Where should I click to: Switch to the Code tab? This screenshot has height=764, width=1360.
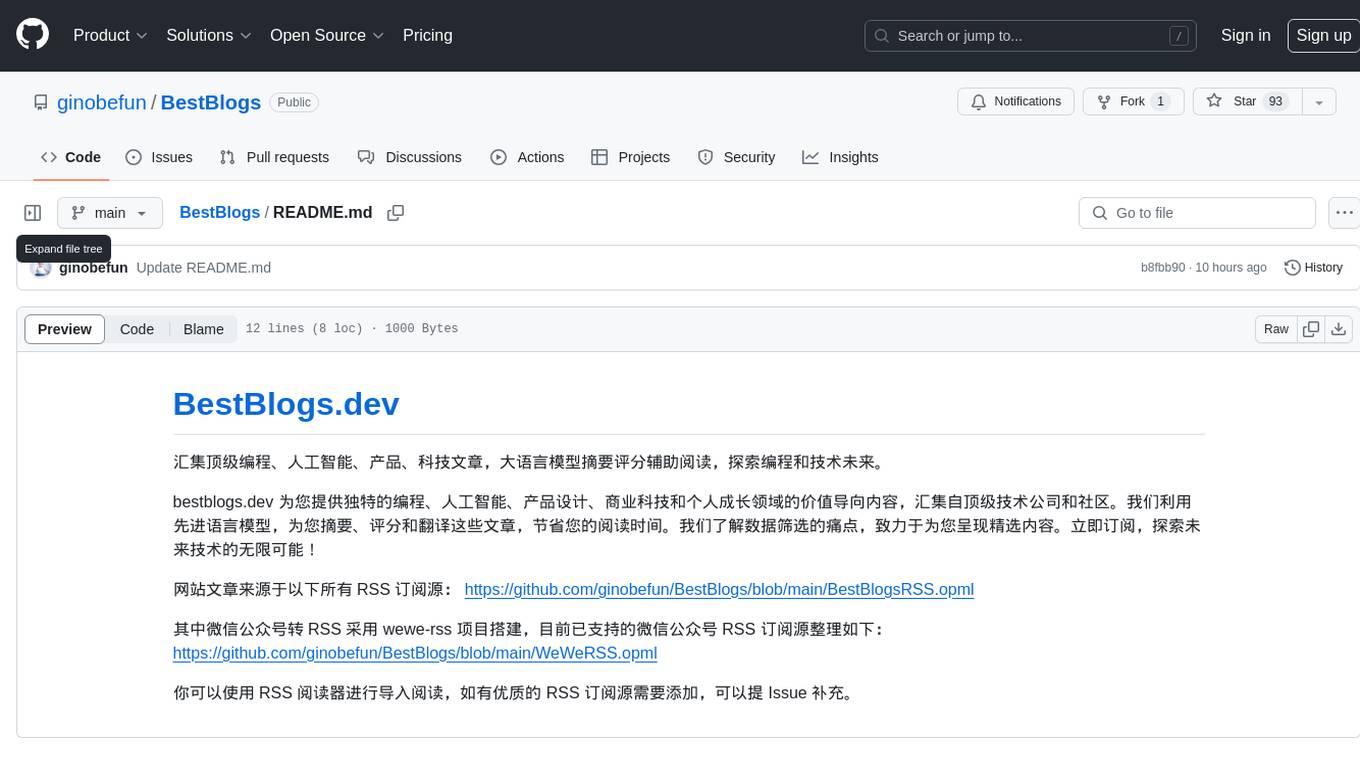click(x=71, y=157)
